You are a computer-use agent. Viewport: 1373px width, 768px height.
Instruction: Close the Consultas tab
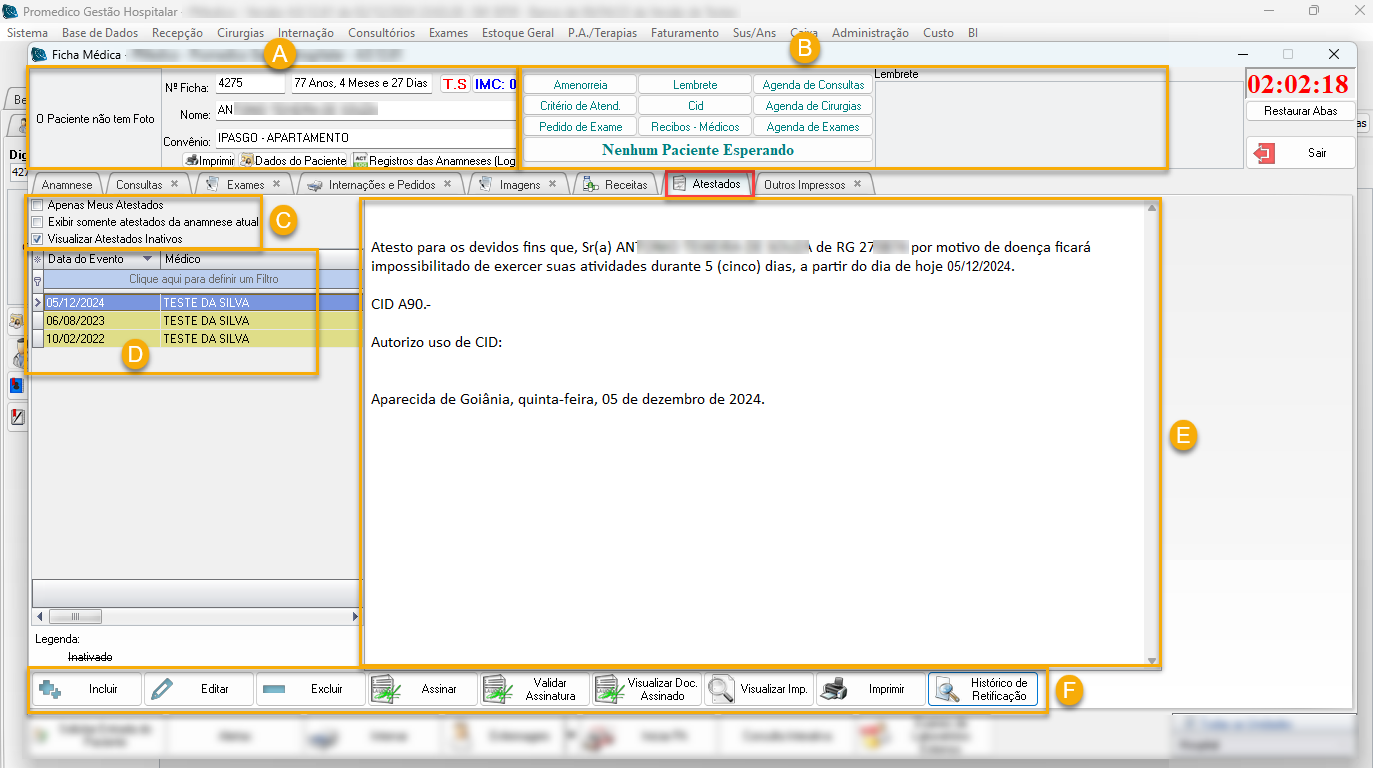tap(174, 184)
